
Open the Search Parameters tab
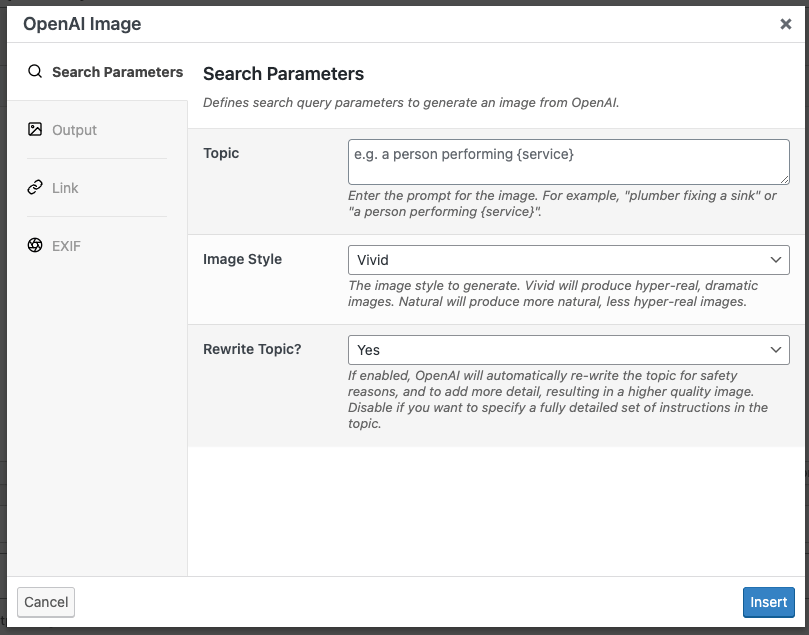click(97, 72)
